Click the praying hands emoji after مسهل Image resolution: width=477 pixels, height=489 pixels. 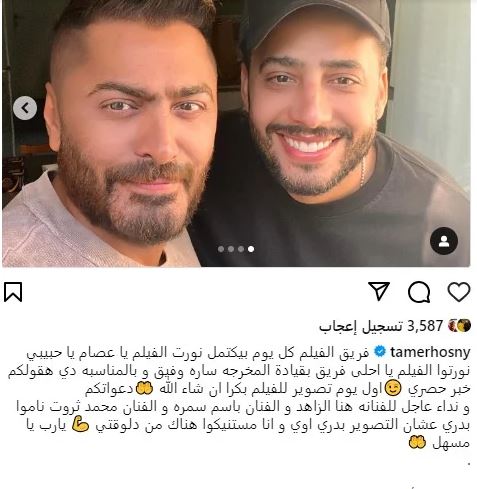417,443
